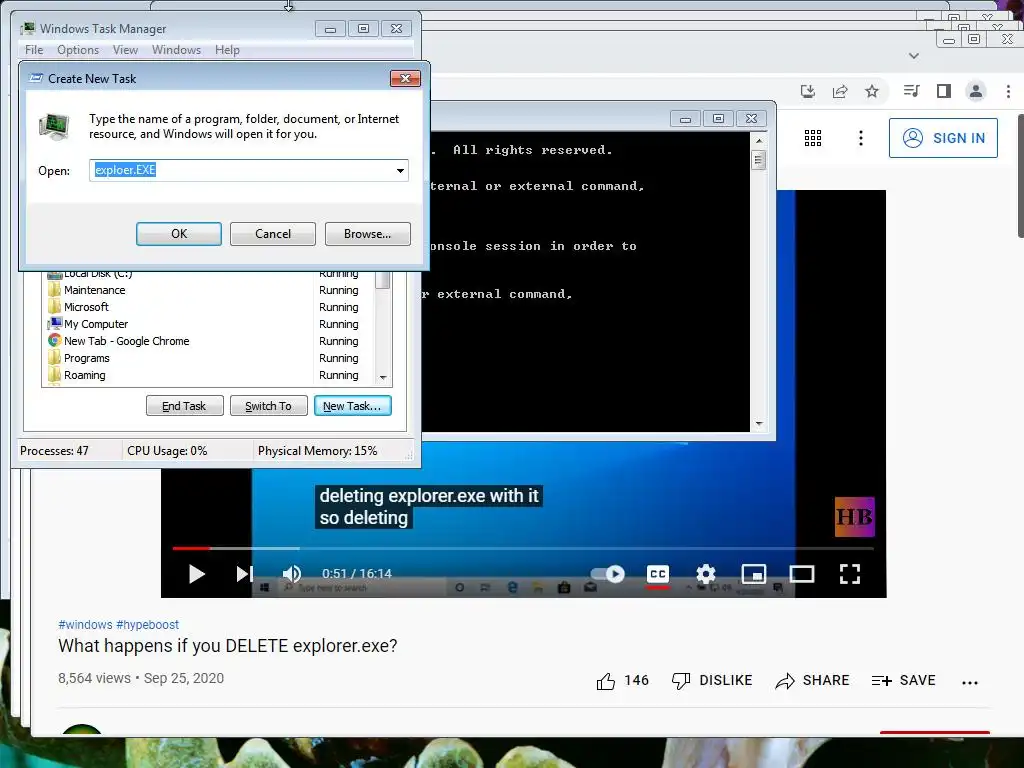The height and width of the screenshot is (768, 1024).
Task: Expand the Open field dropdown arrow
Action: tap(400, 170)
